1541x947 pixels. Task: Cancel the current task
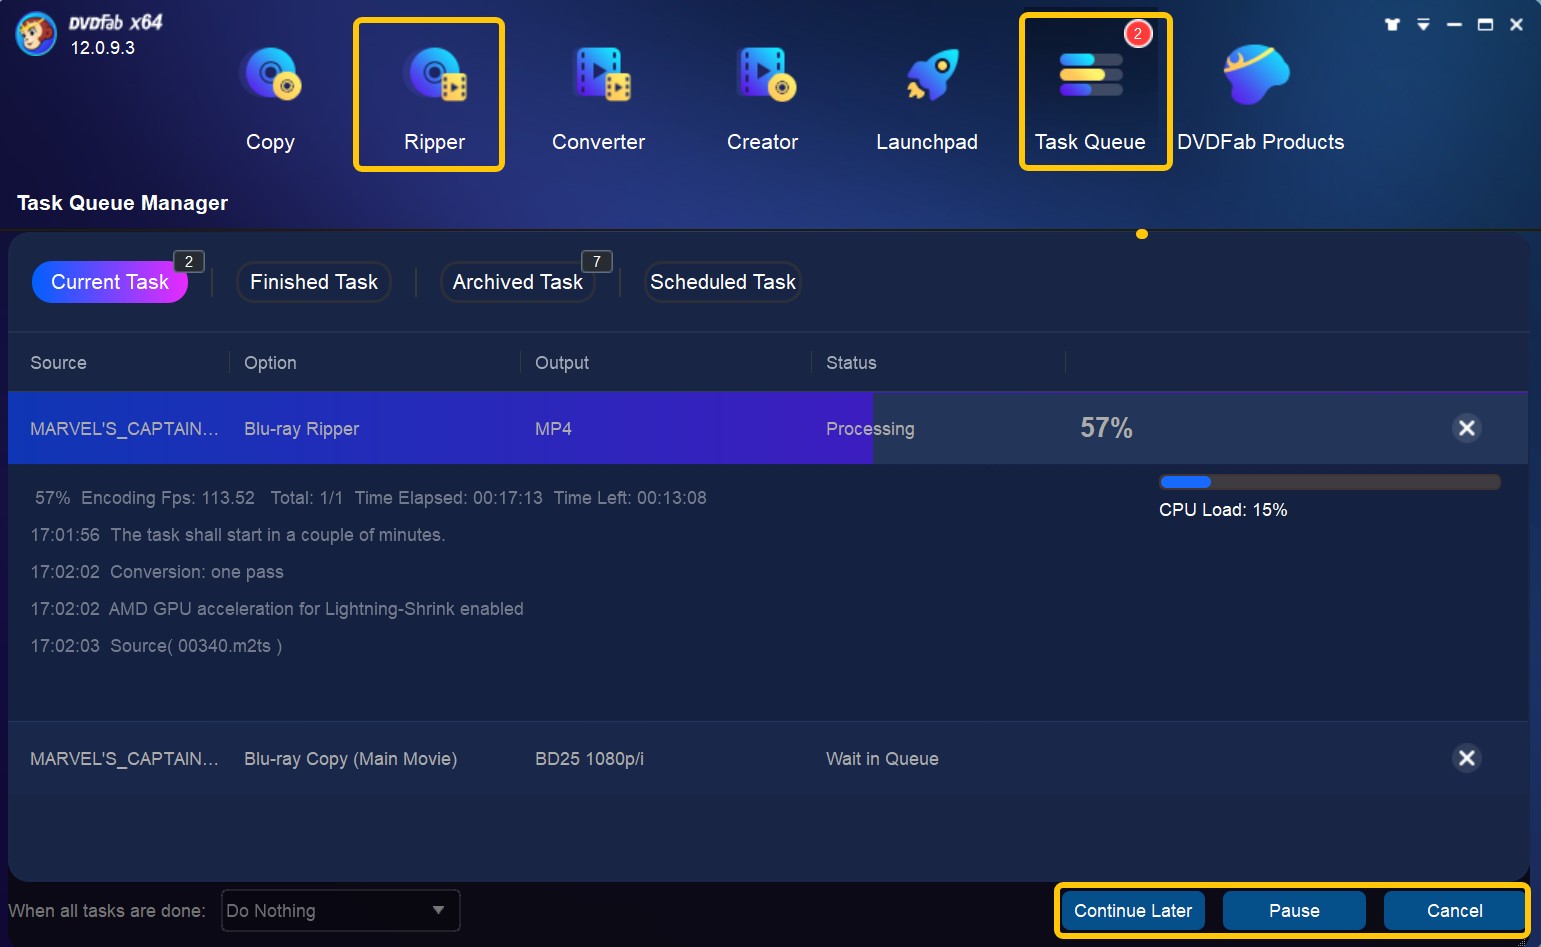coord(1454,911)
